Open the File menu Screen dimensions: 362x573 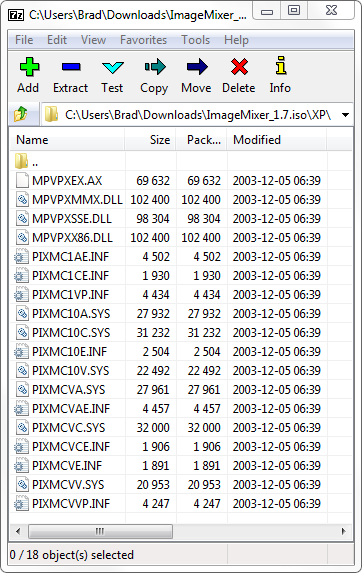tap(24, 39)
